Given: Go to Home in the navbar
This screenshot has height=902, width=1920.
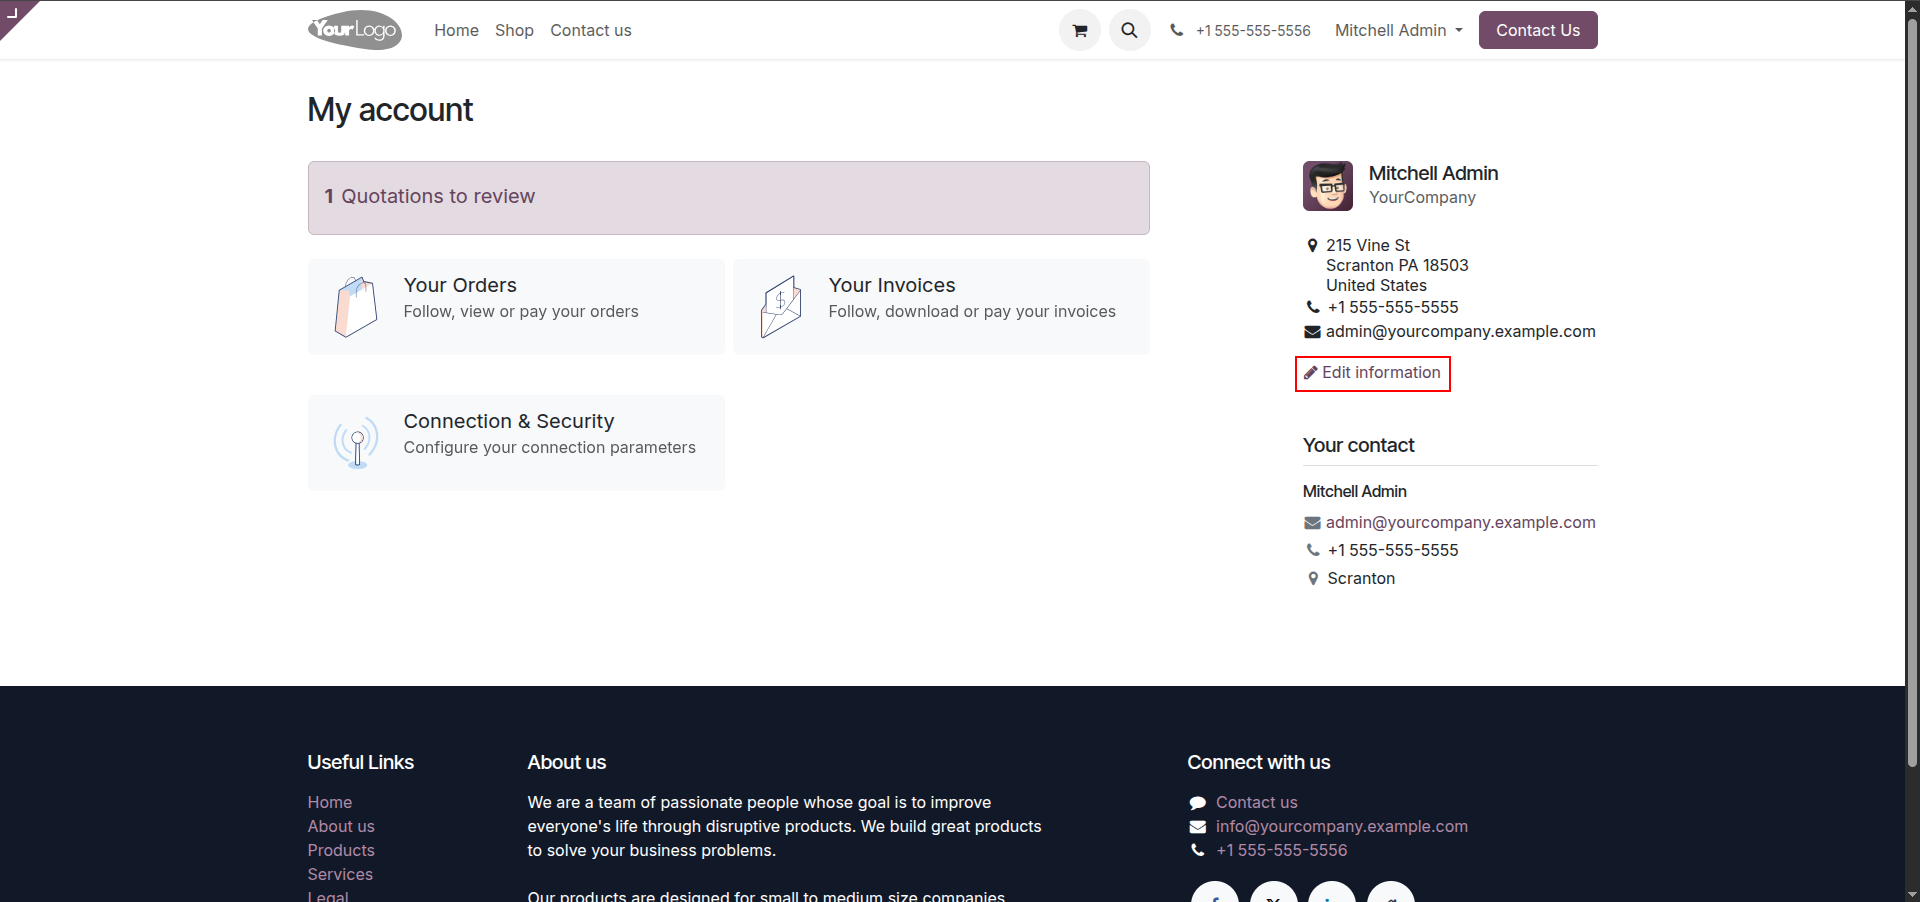Looking at the screenshot, I should click(456, 30).
